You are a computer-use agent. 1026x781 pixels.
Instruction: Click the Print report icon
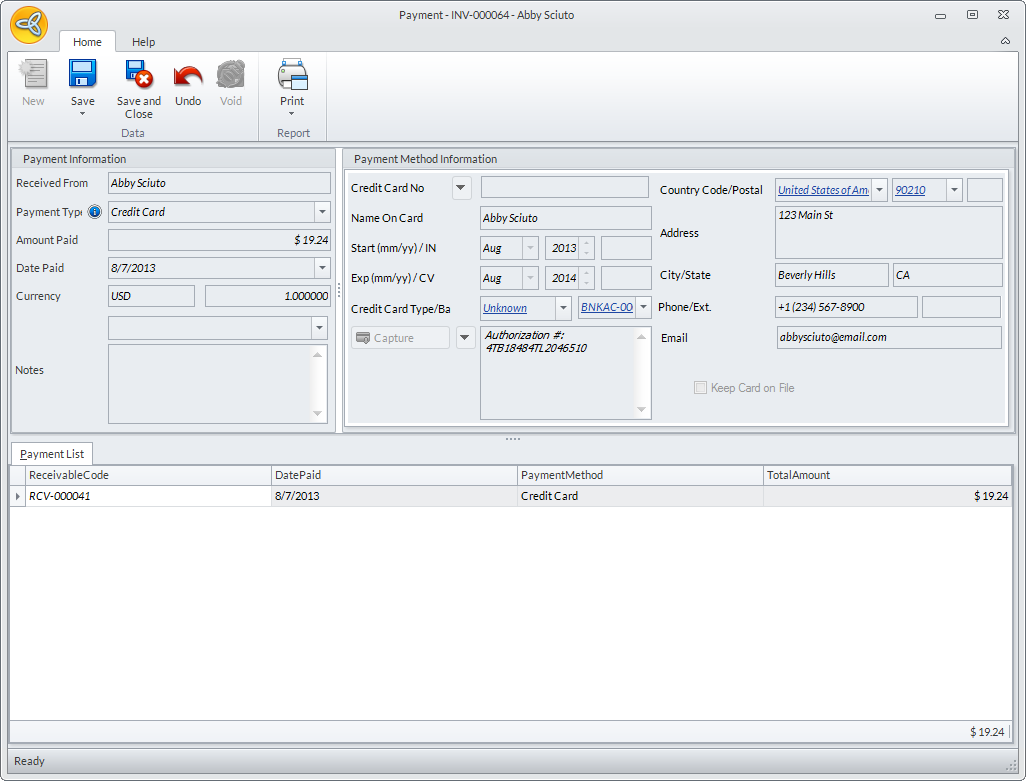click(x=292, y=76)
